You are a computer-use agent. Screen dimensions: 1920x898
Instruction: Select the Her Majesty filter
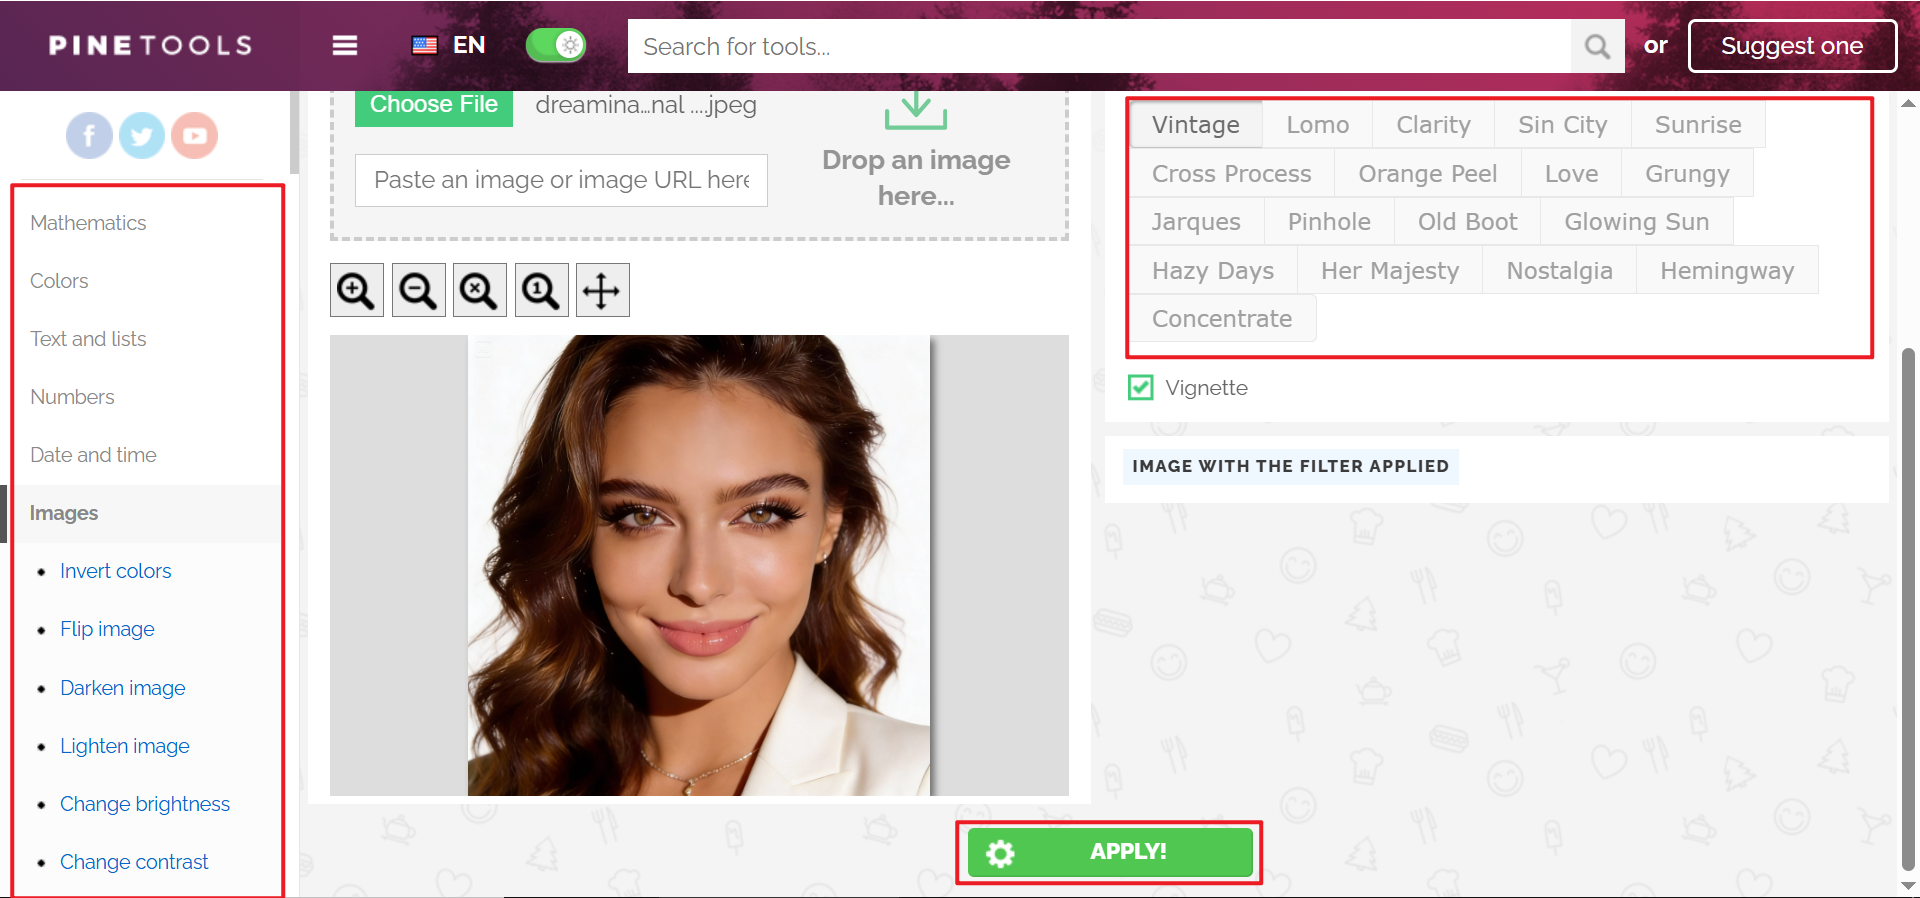(1390, 271)
